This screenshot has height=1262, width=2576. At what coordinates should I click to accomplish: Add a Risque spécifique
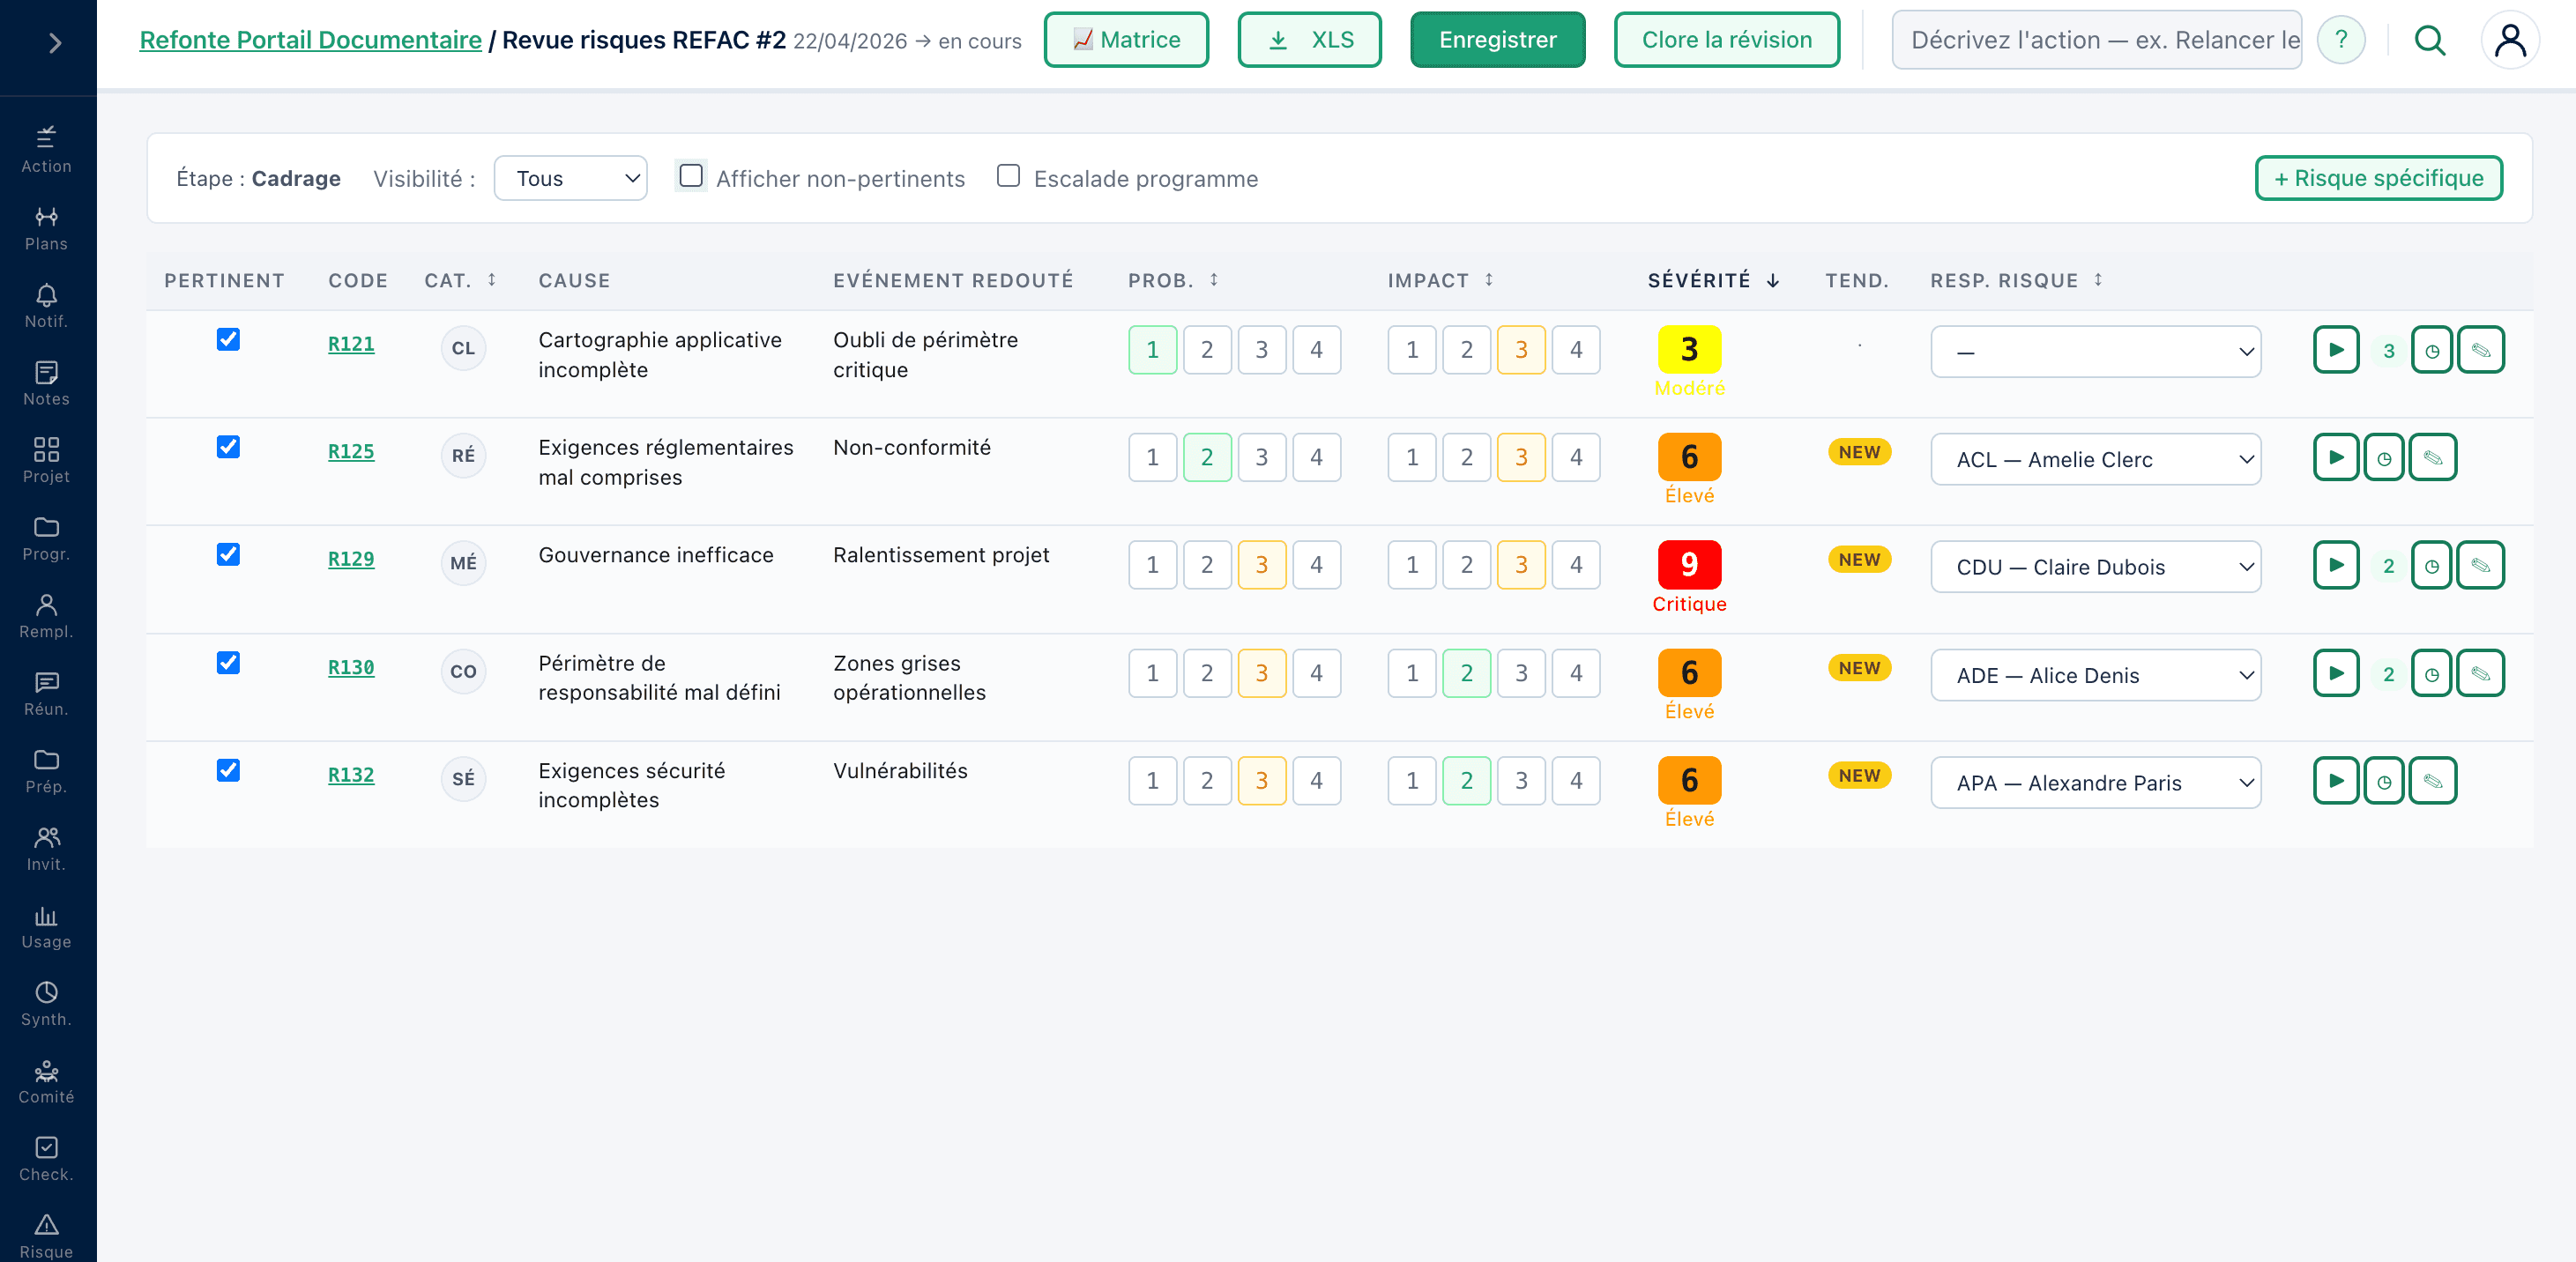click(2378, 178)
